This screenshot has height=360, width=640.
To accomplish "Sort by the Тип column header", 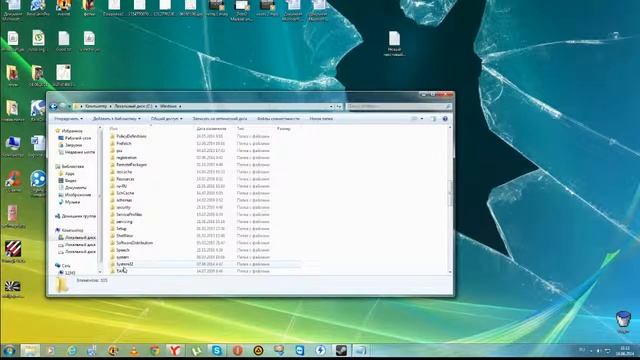I will point(240,129).
